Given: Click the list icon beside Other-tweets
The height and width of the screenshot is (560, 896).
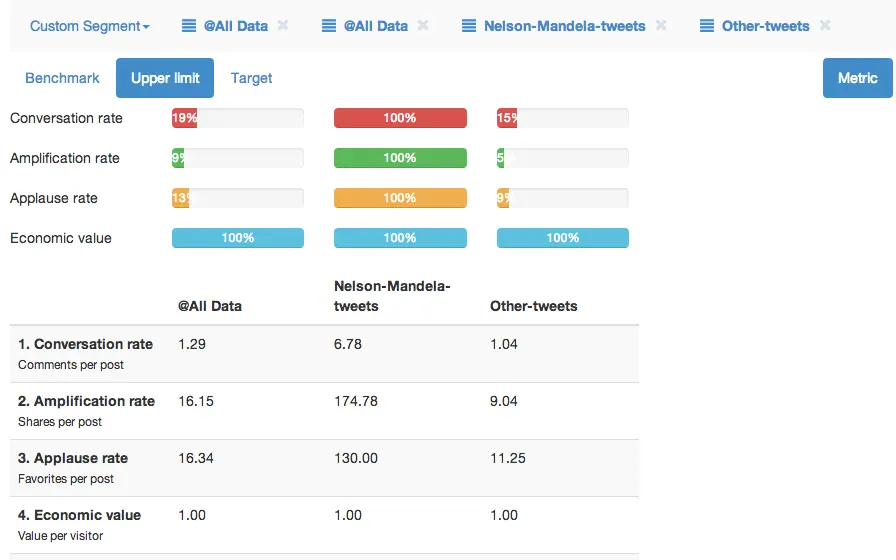Looking at the screenshot, I should tap(707, 26).
